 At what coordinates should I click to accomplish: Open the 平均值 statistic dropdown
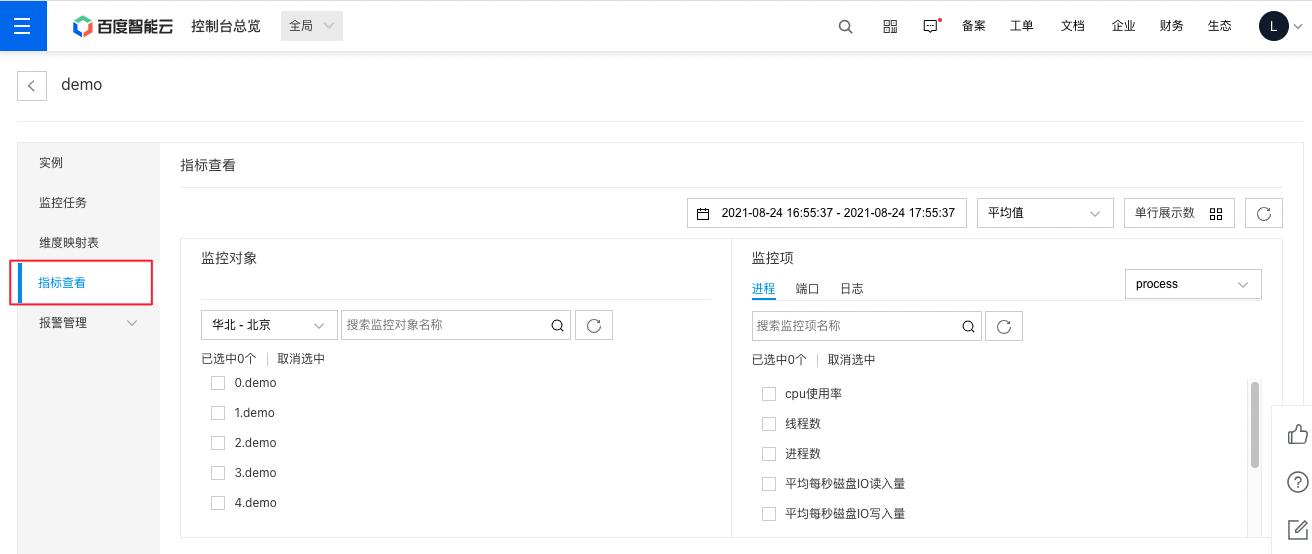(1045, 213)
